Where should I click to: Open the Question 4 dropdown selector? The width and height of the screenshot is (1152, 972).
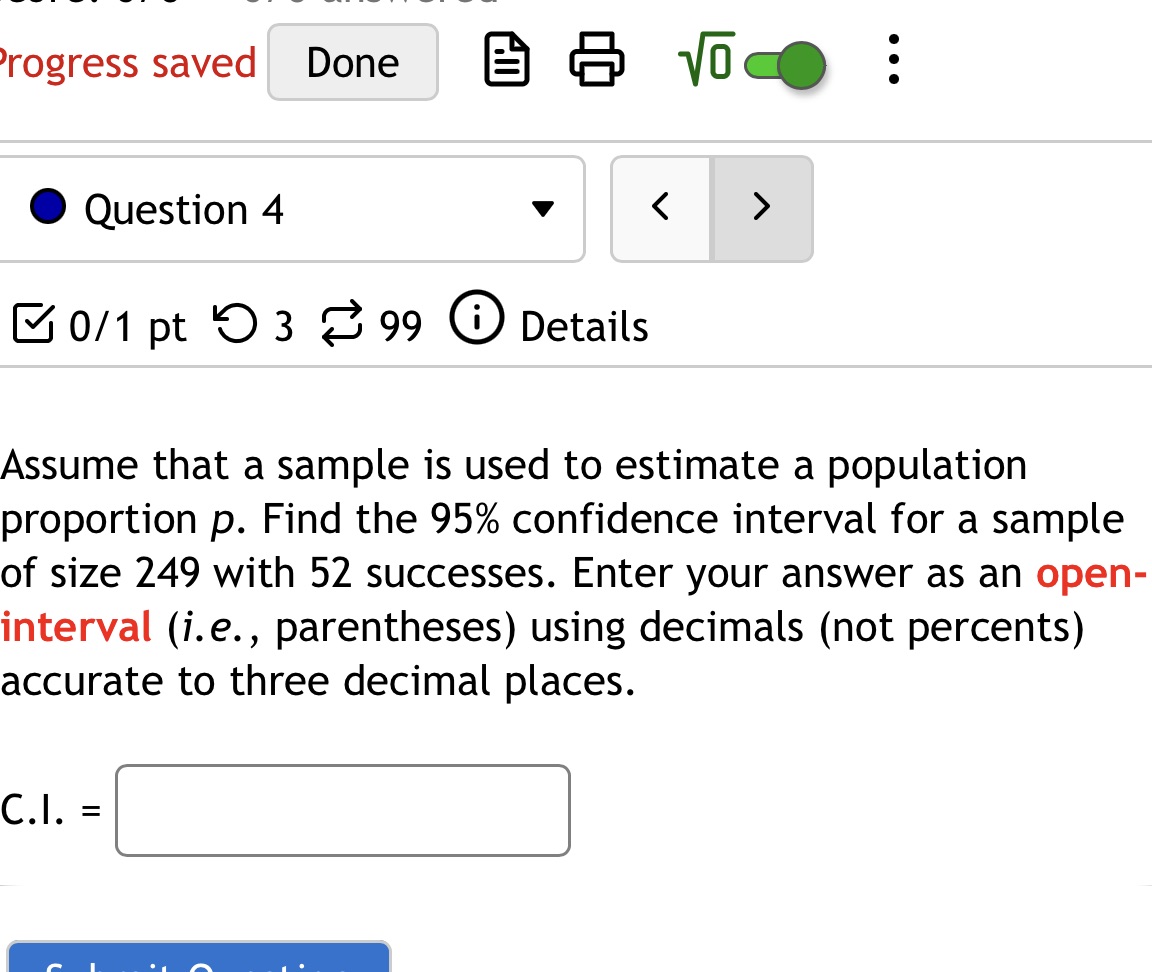(540, 209)
